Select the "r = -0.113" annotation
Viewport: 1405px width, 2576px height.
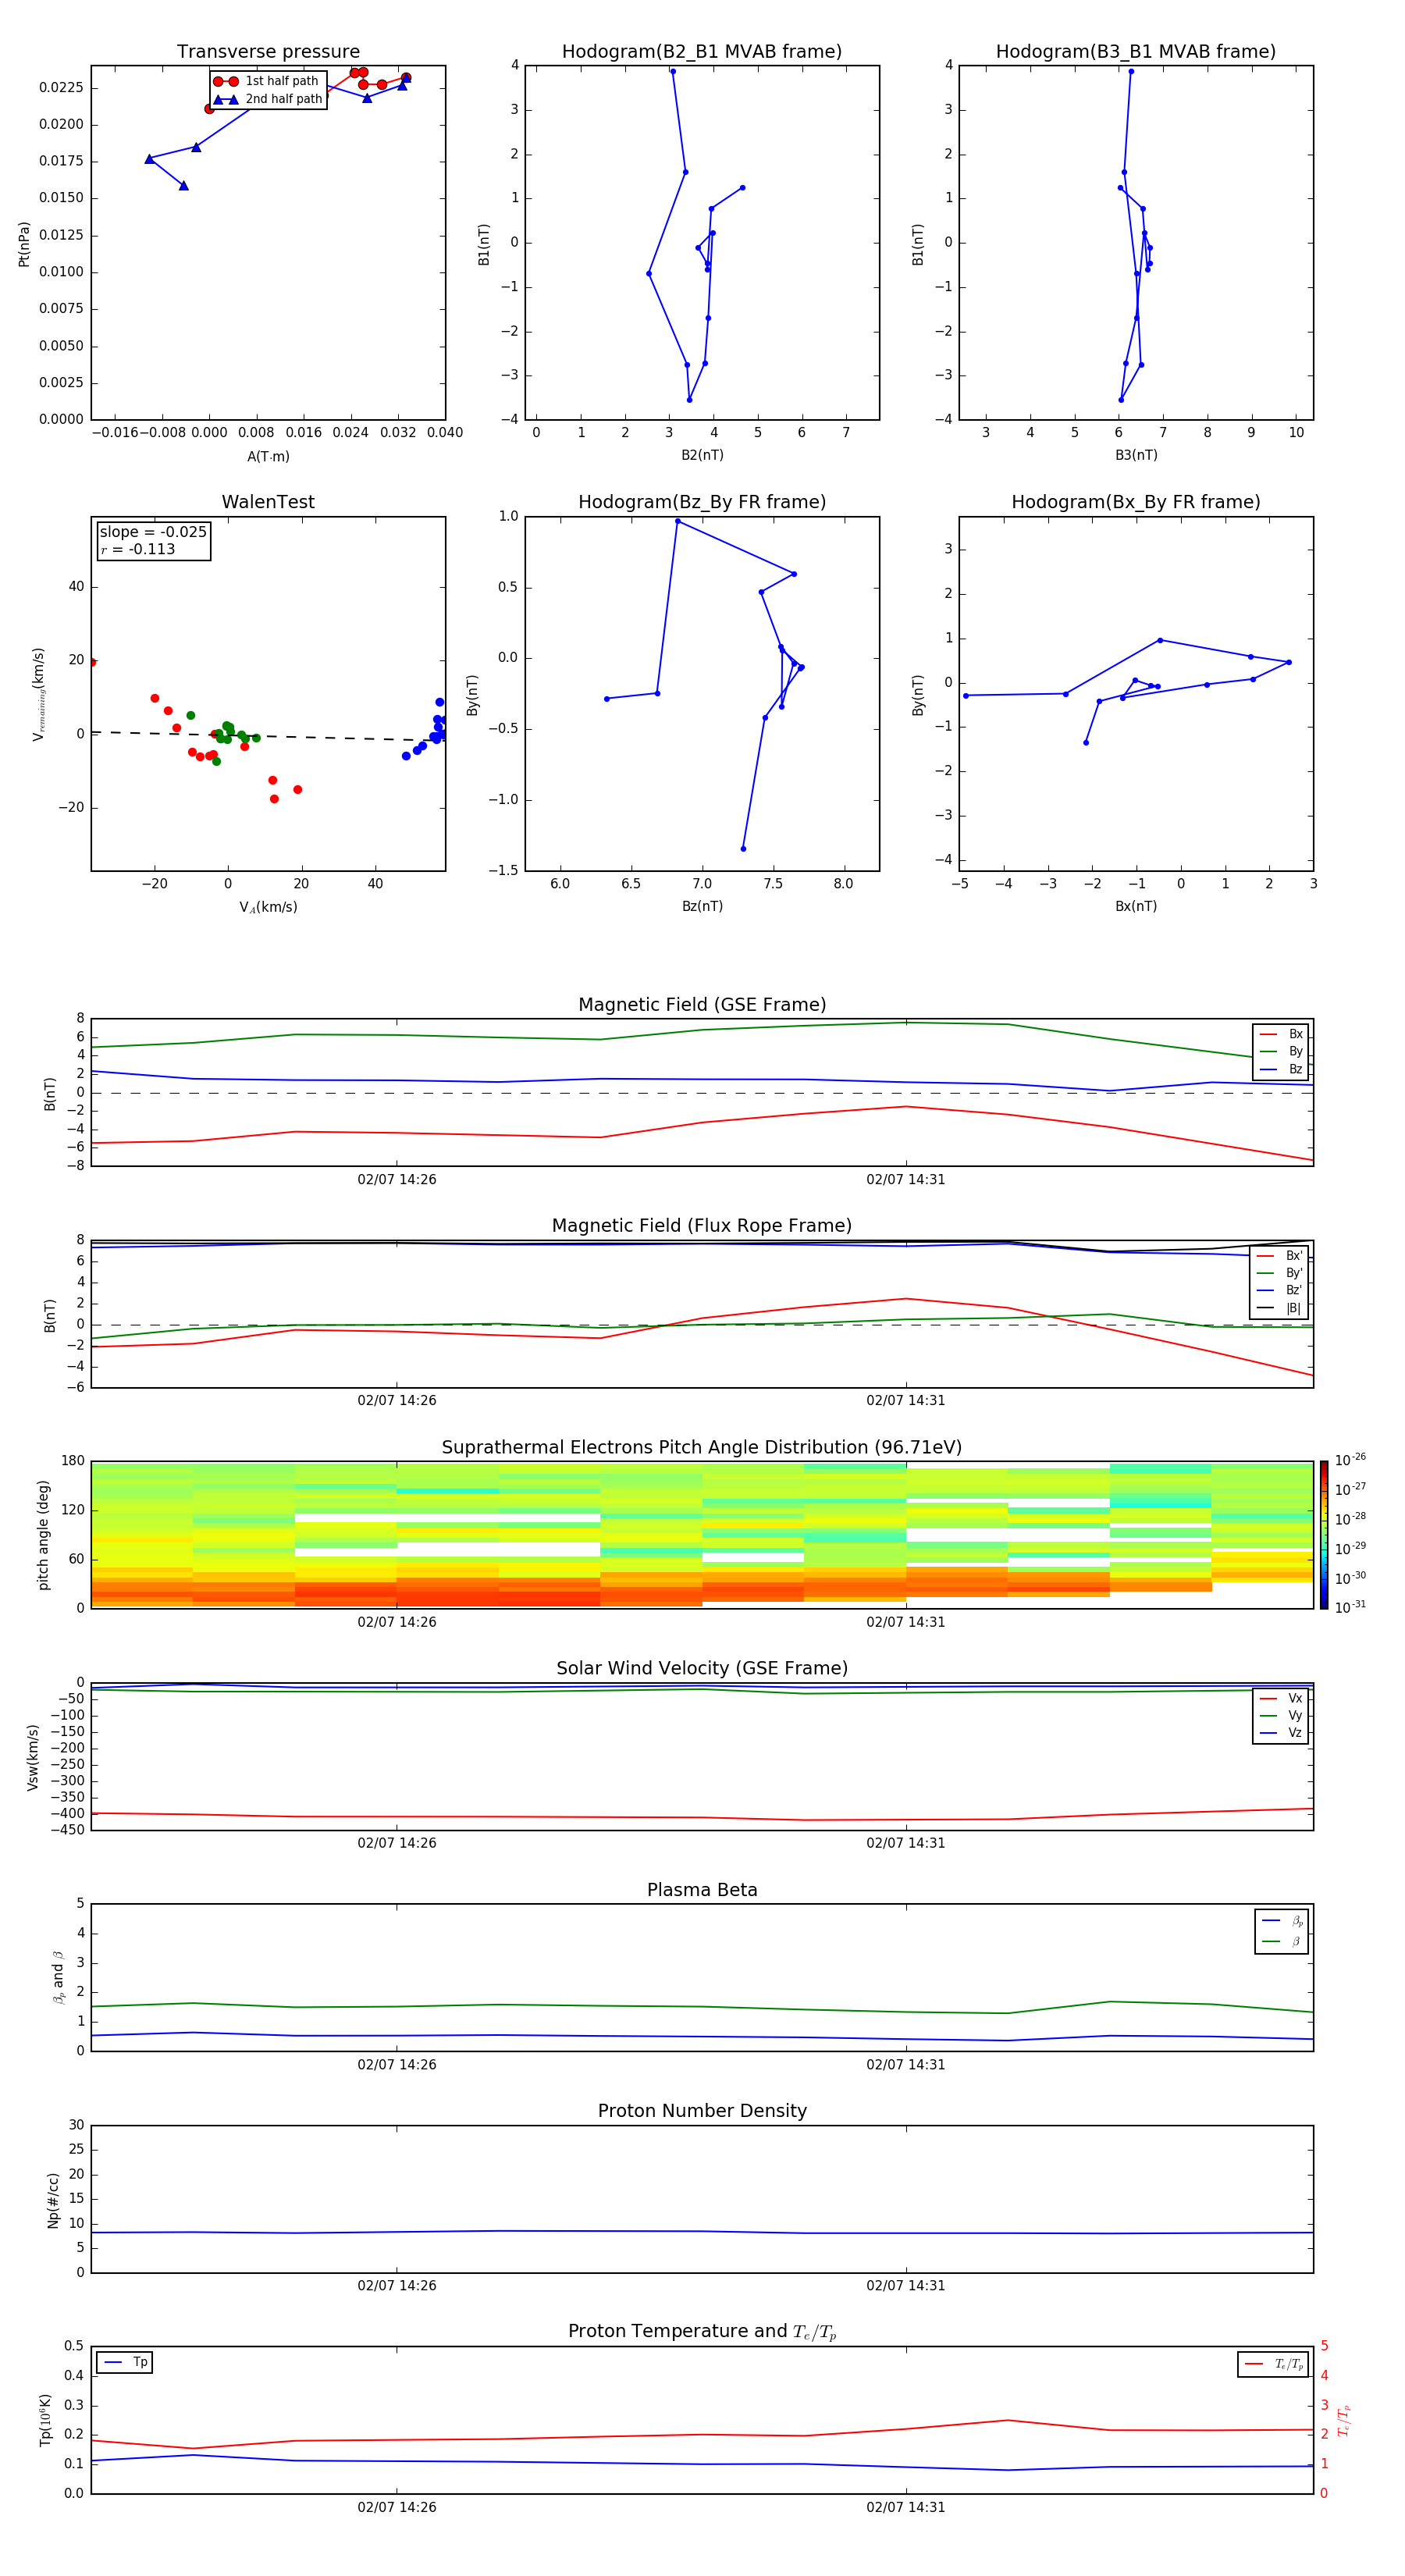pos(138,550)
